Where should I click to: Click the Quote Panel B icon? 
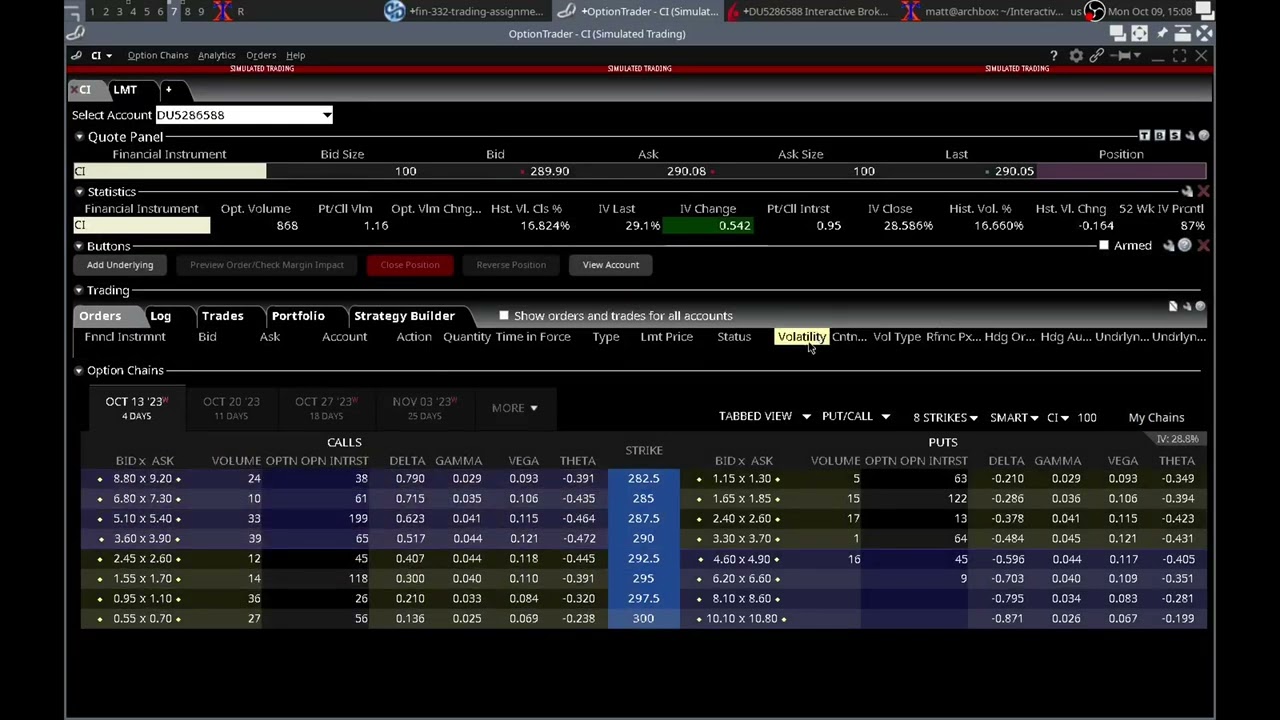(1159, 135)
